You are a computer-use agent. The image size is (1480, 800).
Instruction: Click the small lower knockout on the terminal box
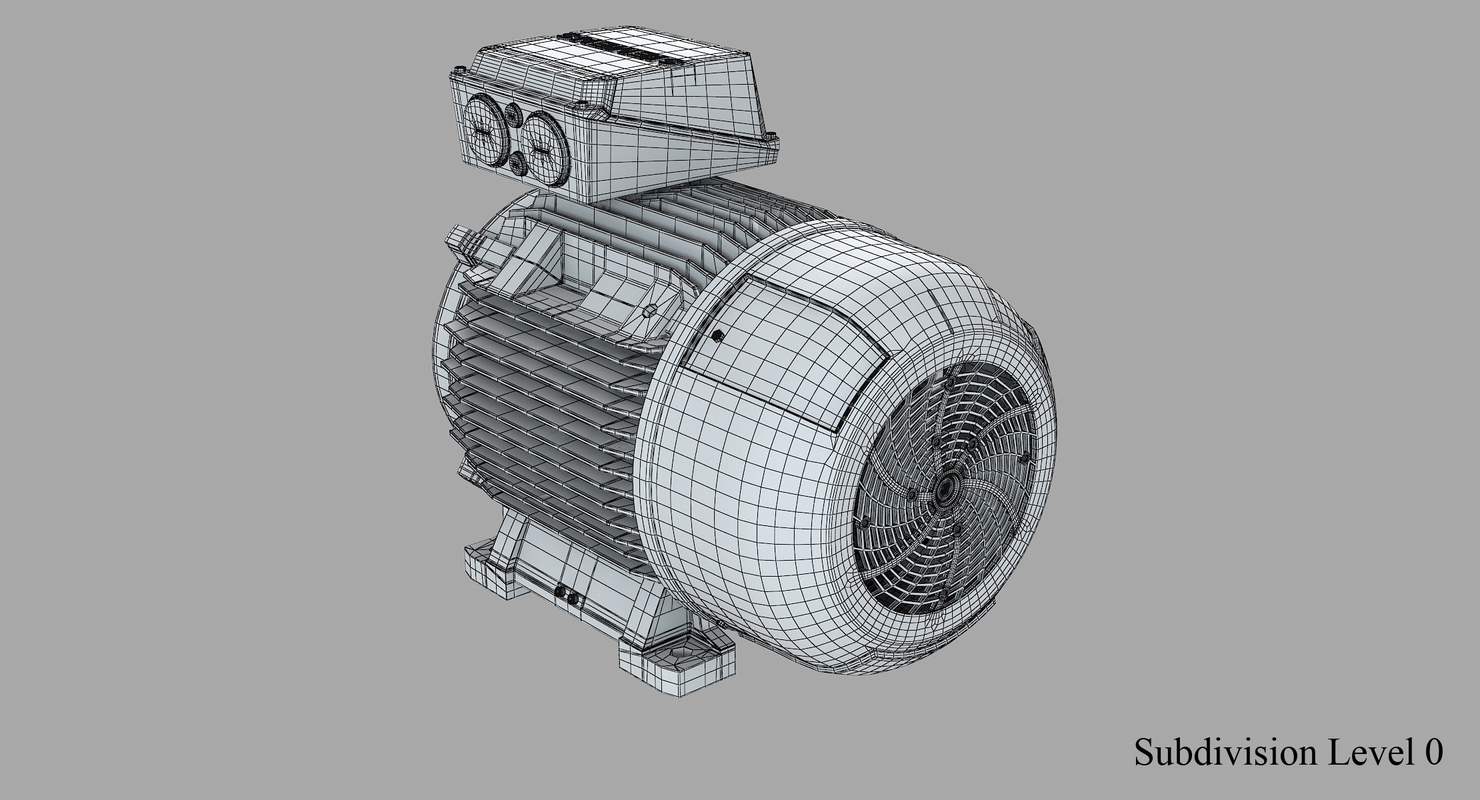517,163
